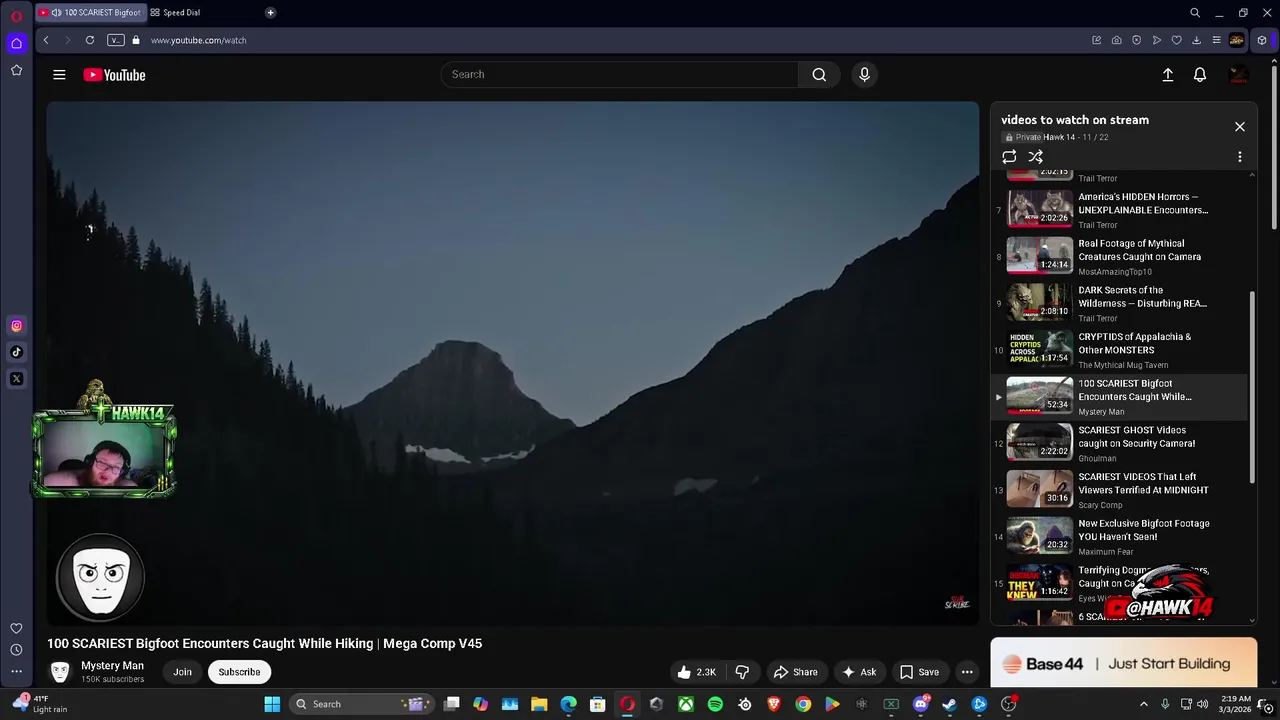Open the YouTube create/upload icon
Screen dimensions: 1280x720
coord(1167,74)
